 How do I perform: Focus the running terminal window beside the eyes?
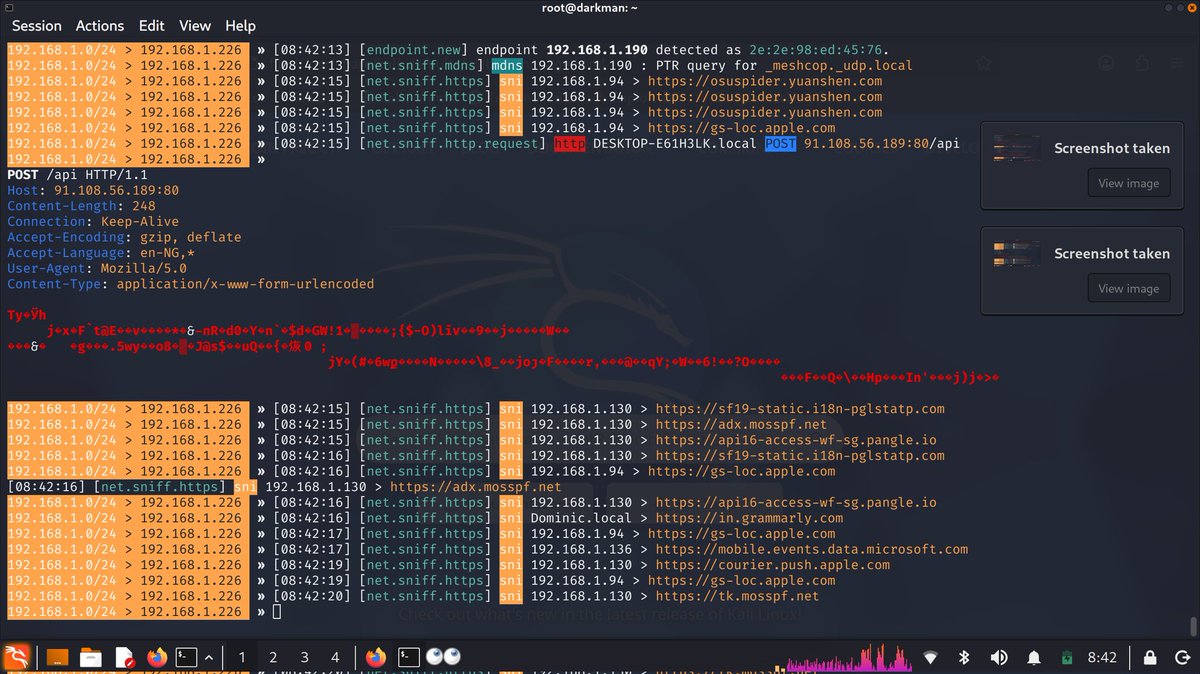[408, 657]
